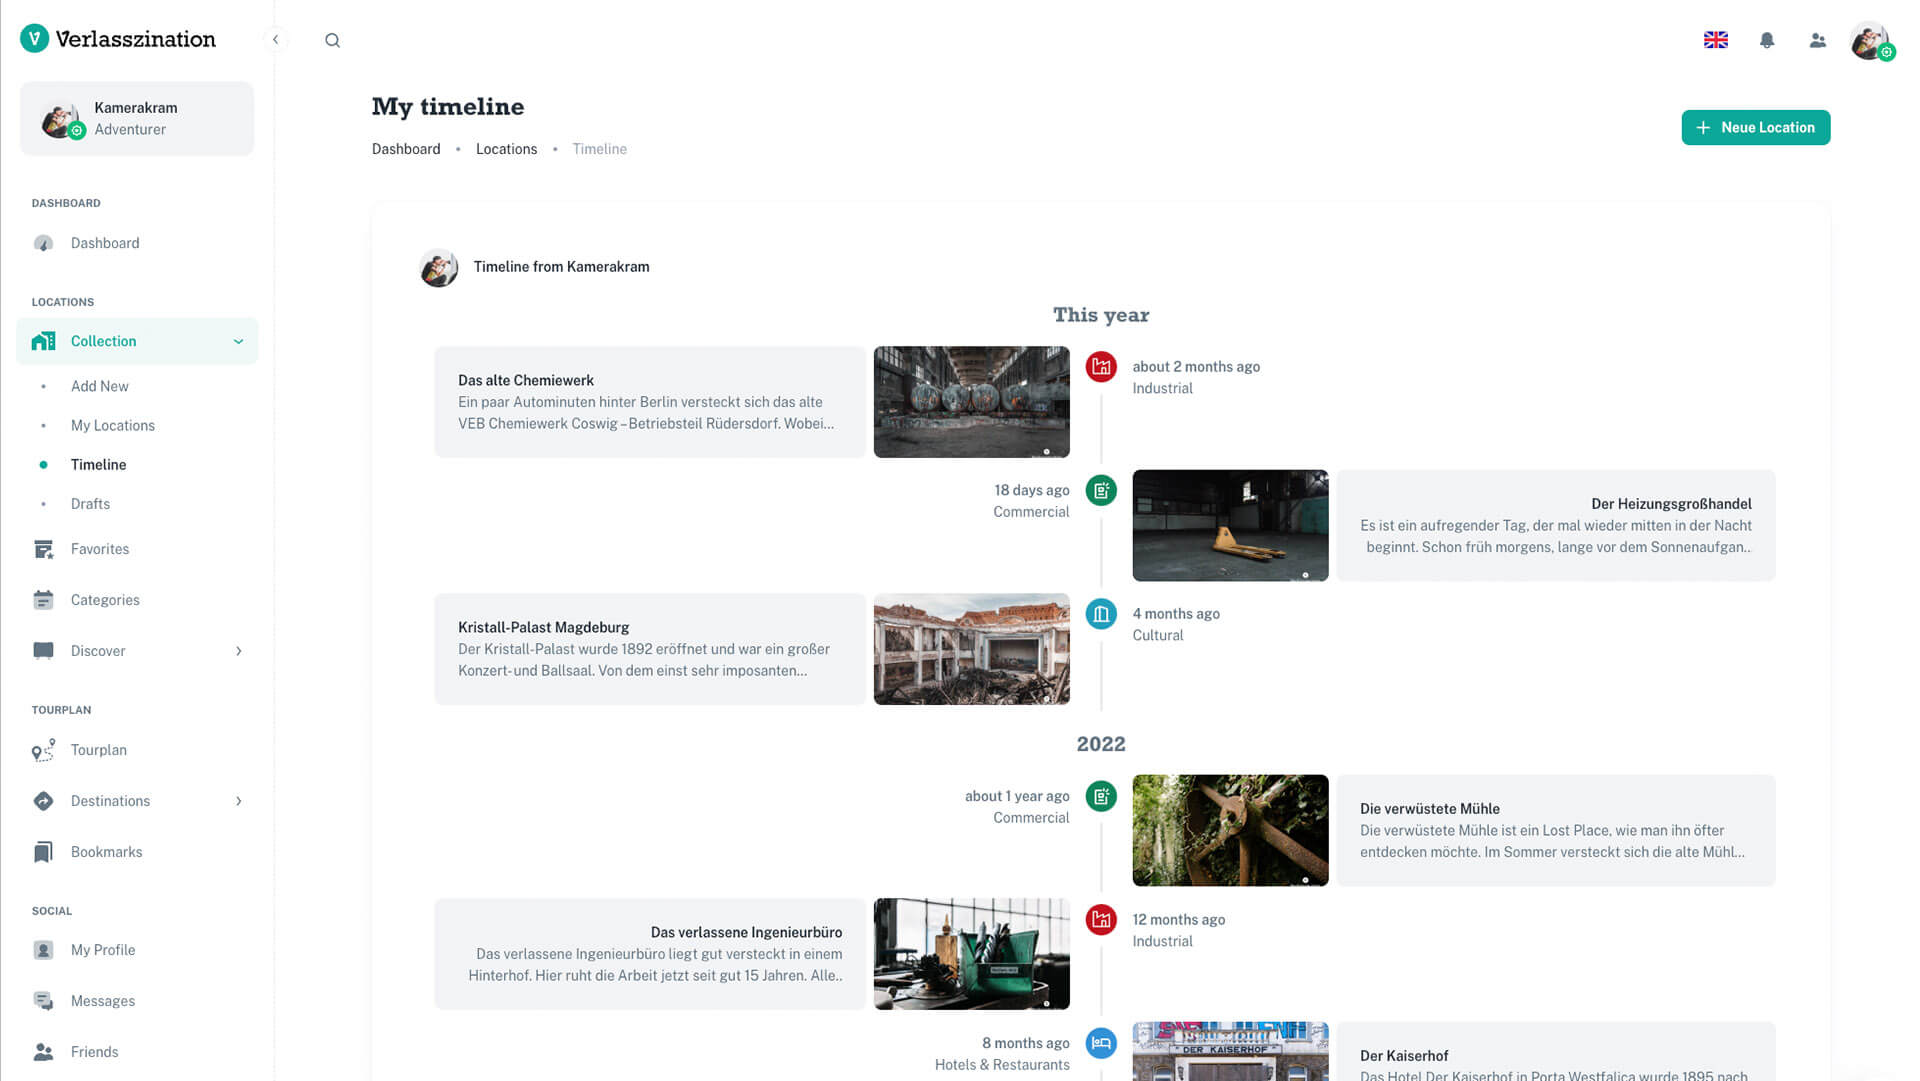Click the Hotels & Restaurants bed icon marker

[1101, 1044]
